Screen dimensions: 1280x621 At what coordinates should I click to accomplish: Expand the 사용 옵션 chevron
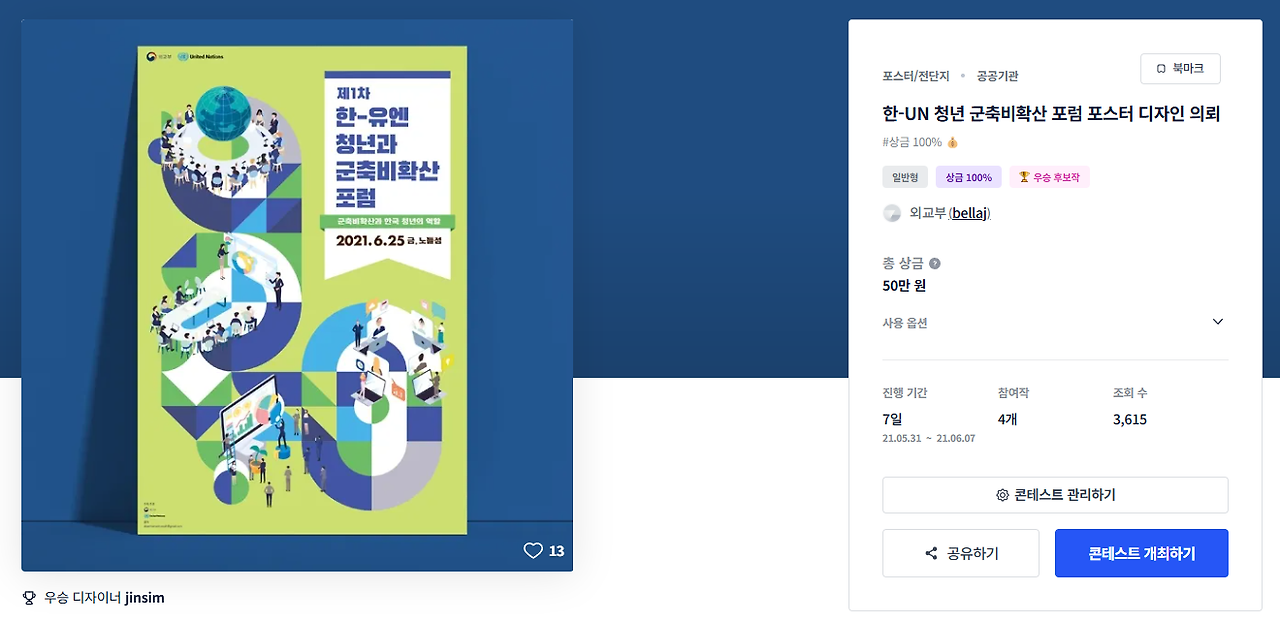click(1217, 322)
